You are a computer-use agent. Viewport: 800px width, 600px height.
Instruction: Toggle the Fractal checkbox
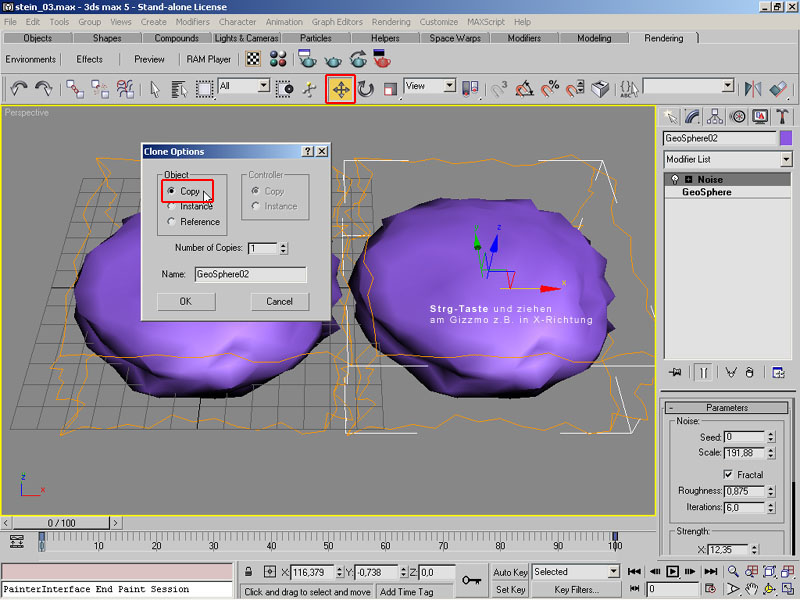[727, 474]
